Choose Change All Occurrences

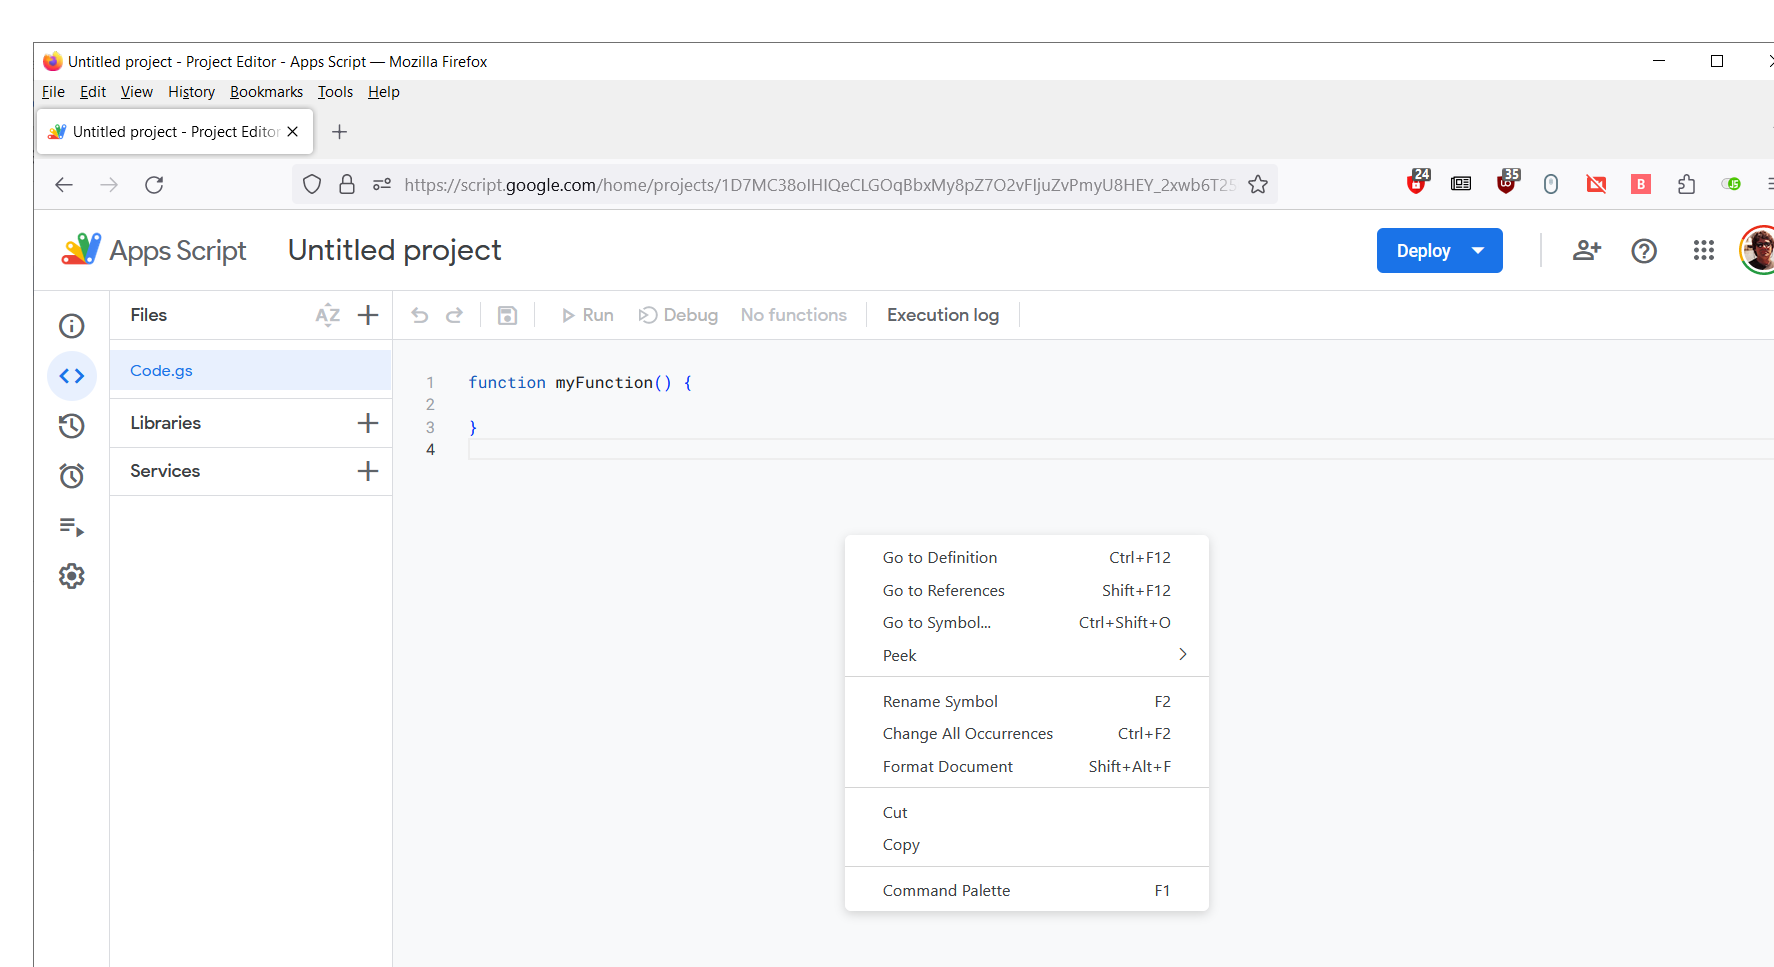pos(1027,734)
